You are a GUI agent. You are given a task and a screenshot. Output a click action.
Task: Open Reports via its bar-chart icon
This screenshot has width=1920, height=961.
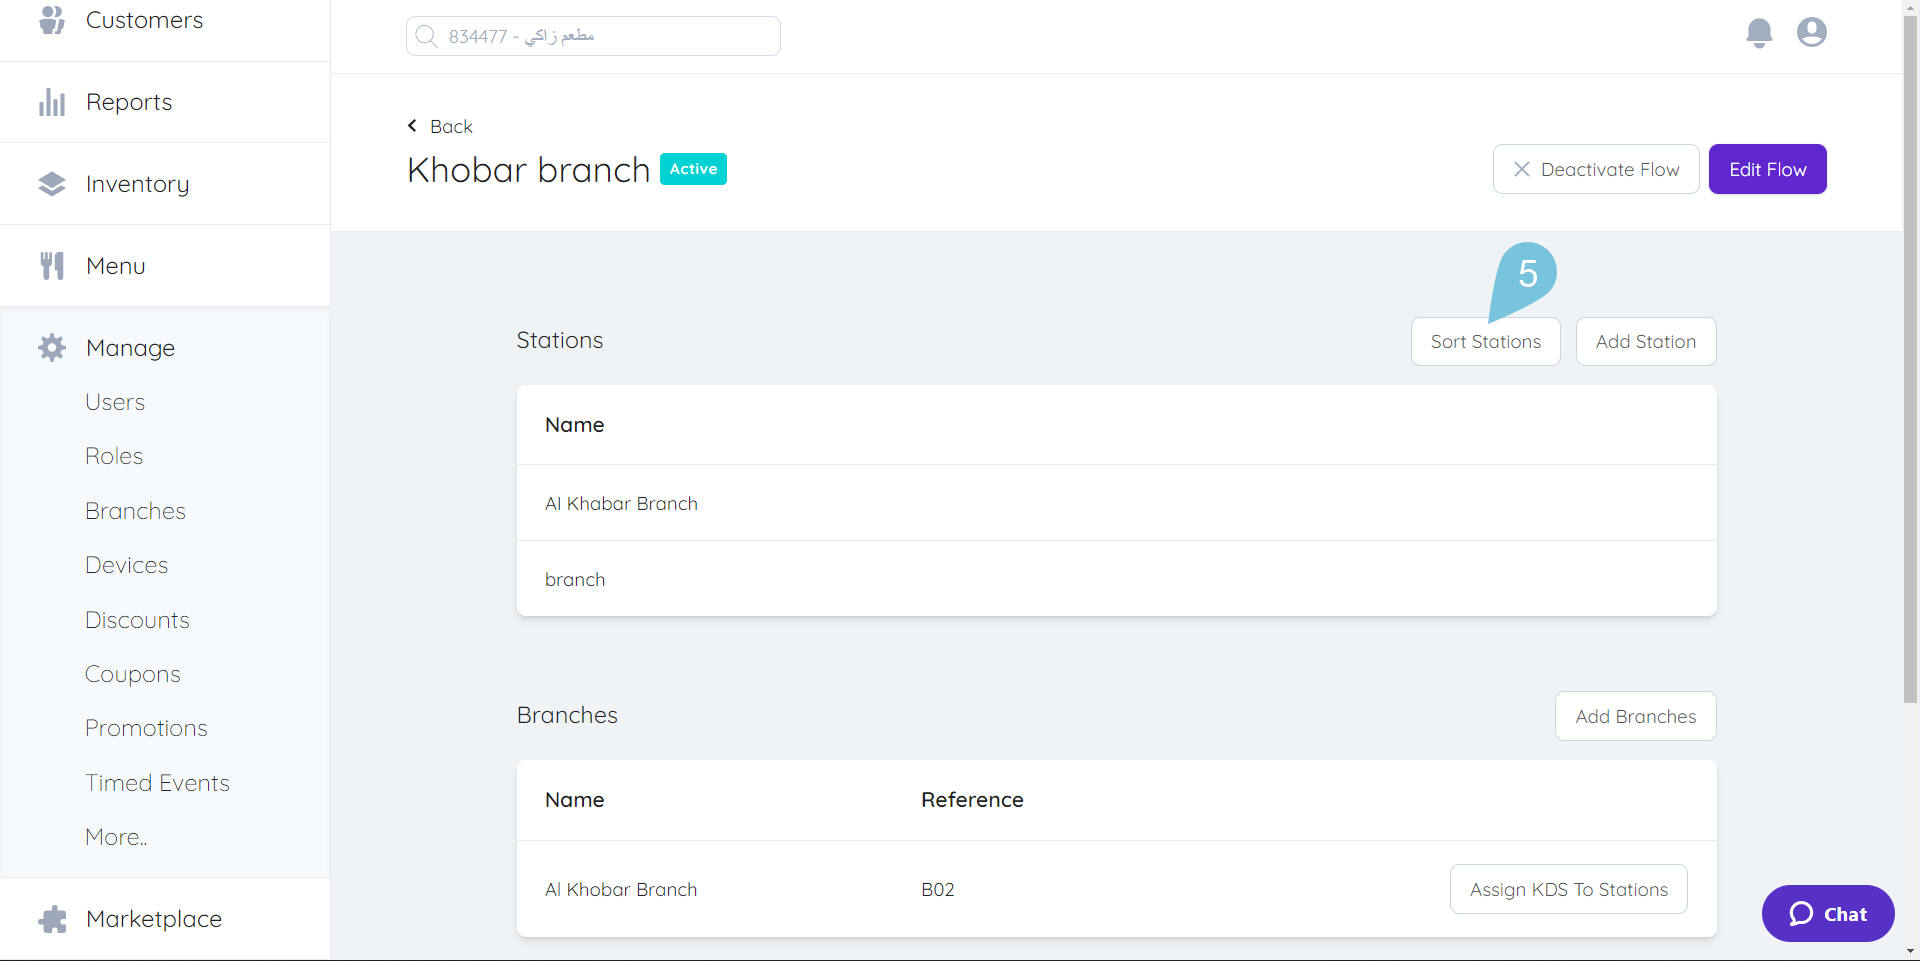click(x=51, y=101)
